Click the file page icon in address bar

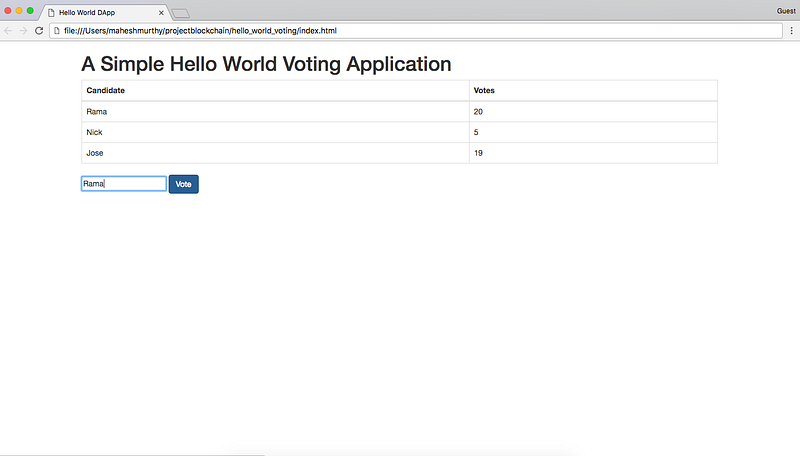click(x=57, y=31)
